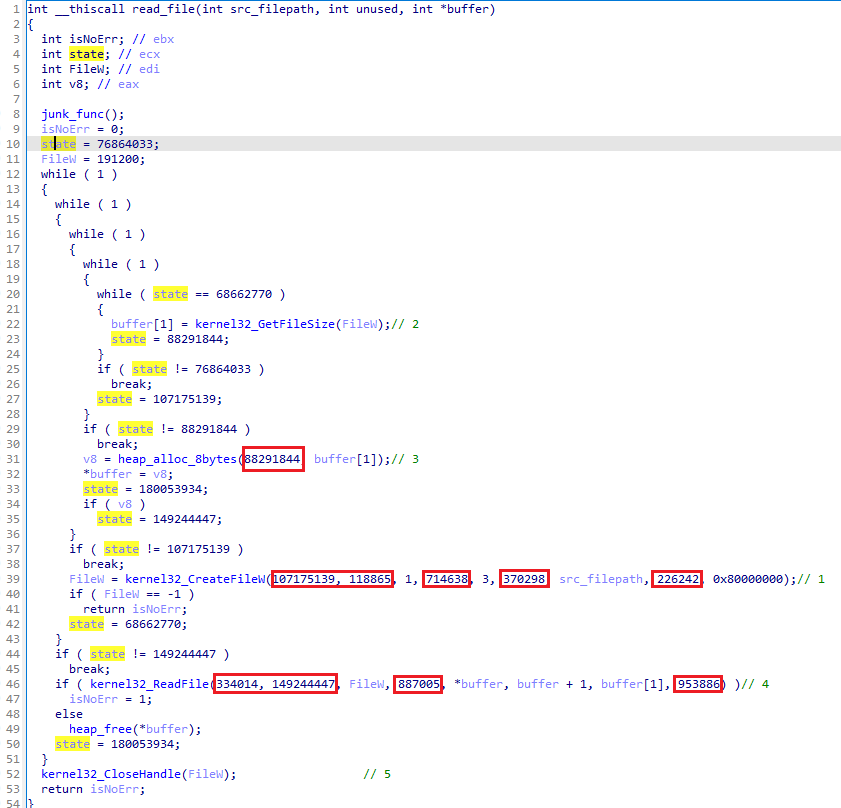Click the kernel32_CreateFileW function call
Image resolution: width=841 pixels, height=808 pixels.
coord(195,579)
